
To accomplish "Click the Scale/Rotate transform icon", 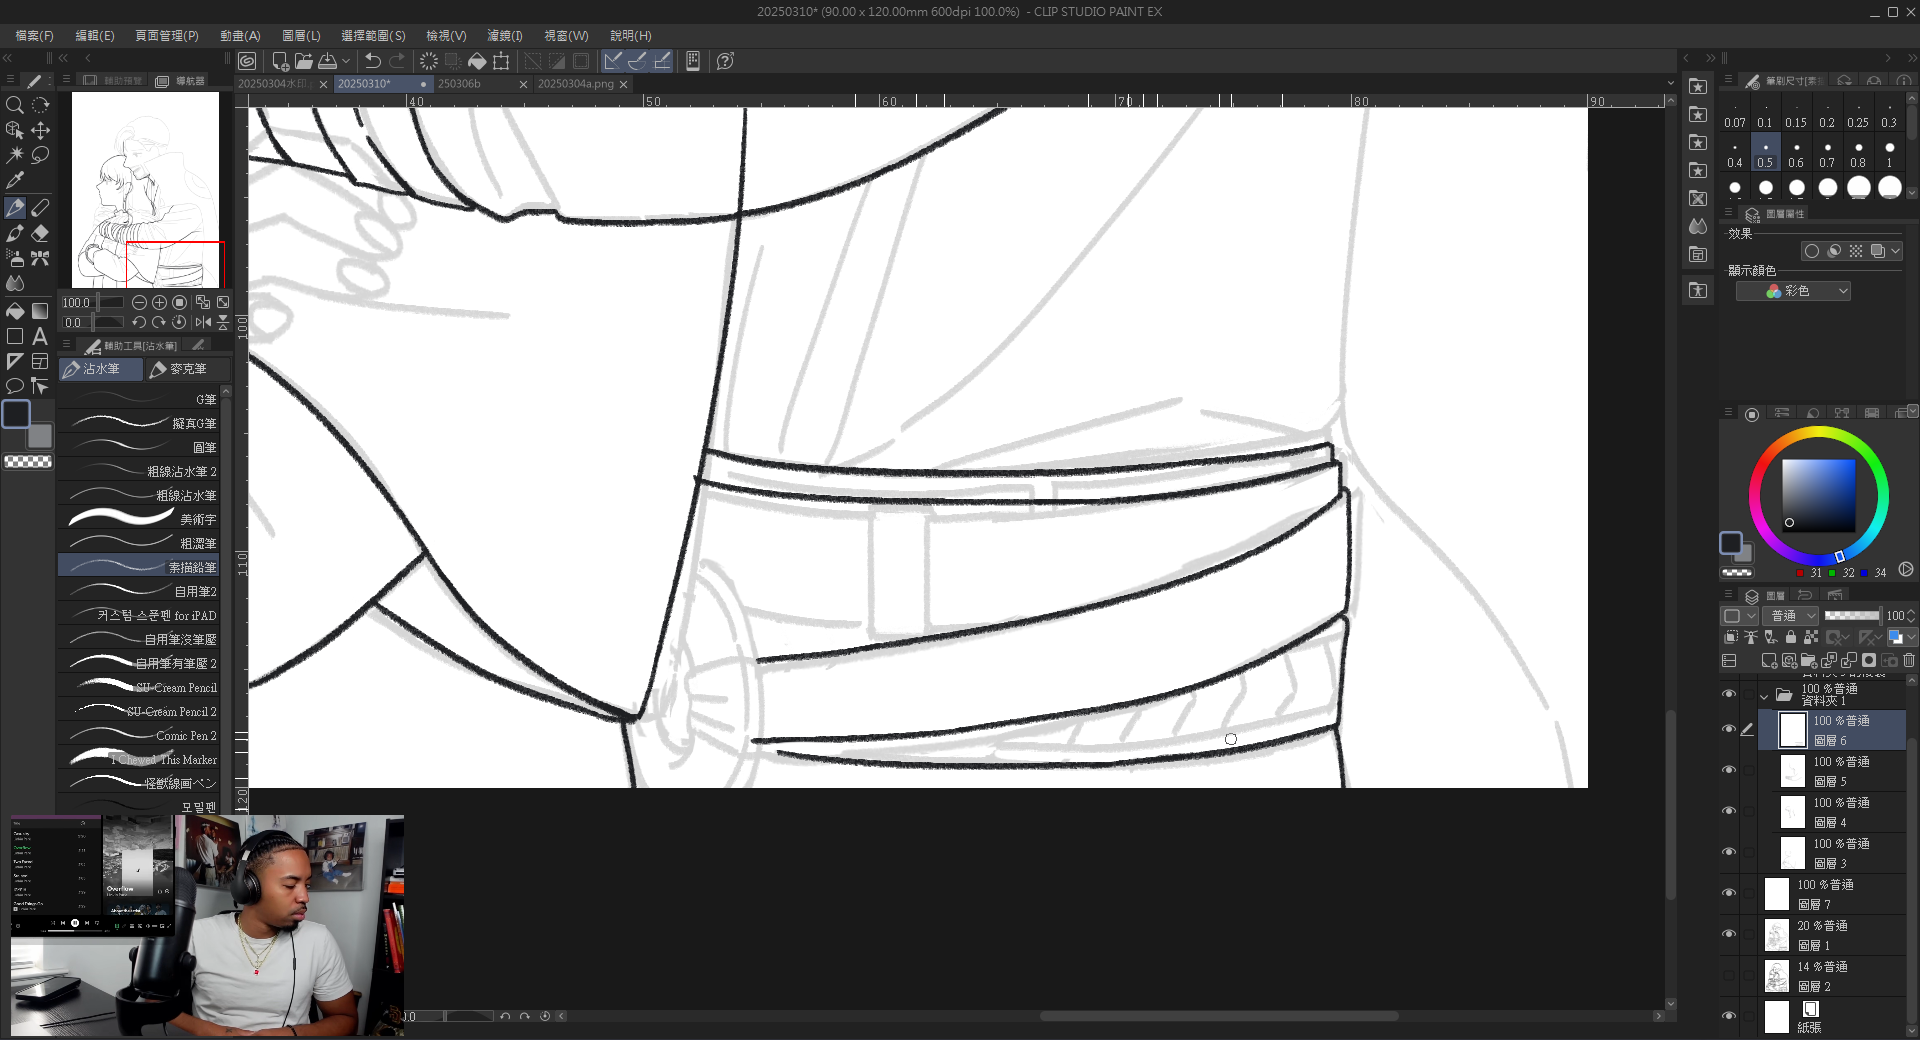I will click(x=501, y=61).
